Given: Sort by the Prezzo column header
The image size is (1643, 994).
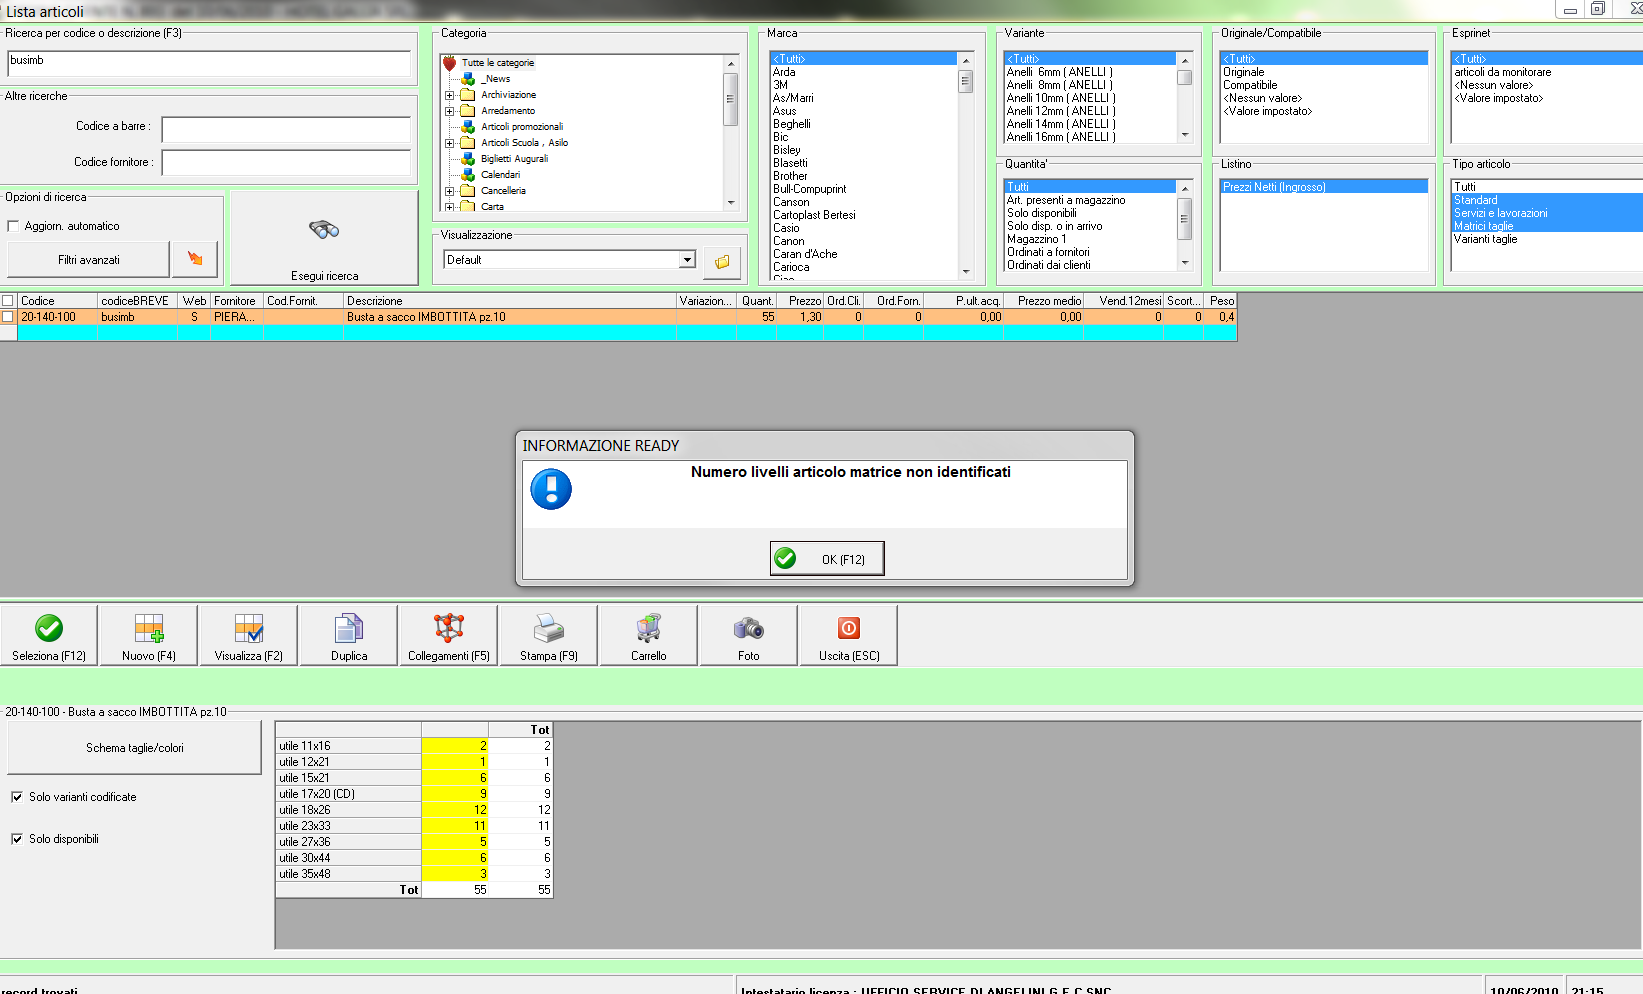Looking at the screenshot, I should pos(801,301).
